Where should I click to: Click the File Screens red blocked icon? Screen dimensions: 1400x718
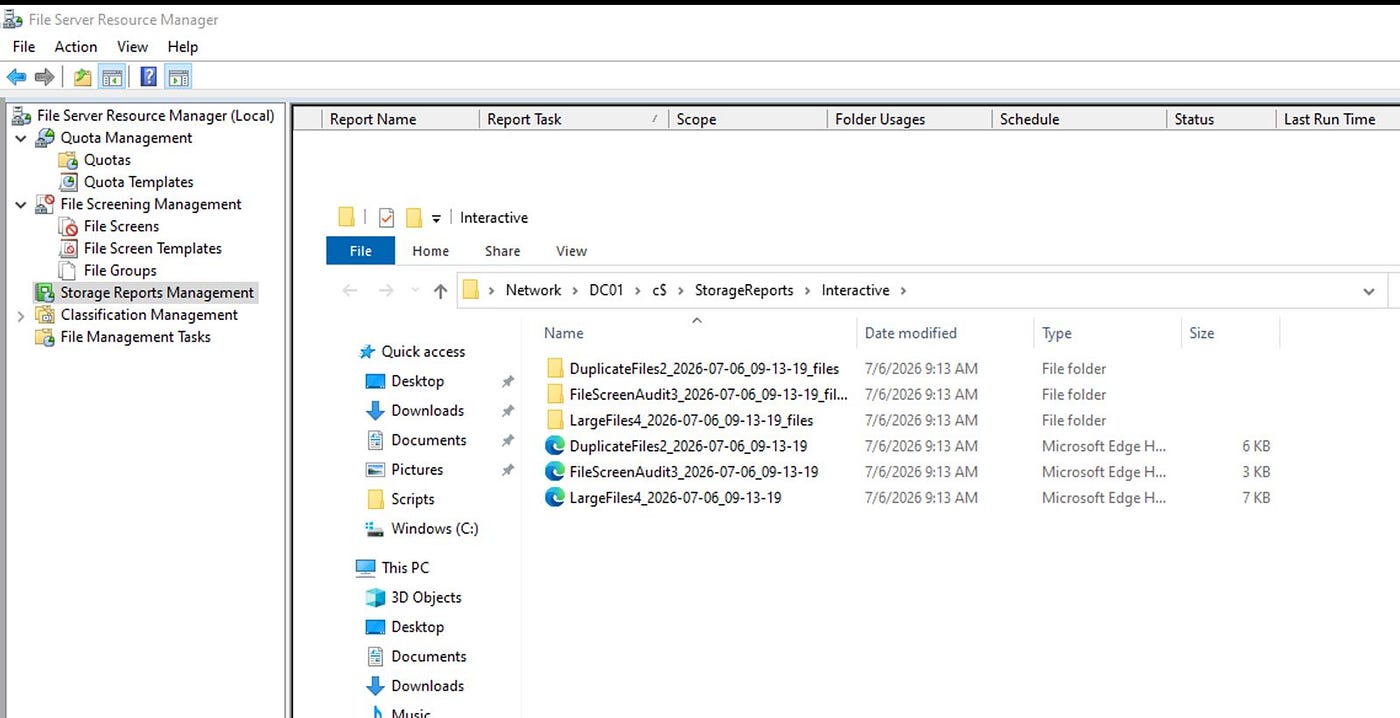(x=68, y=226)
